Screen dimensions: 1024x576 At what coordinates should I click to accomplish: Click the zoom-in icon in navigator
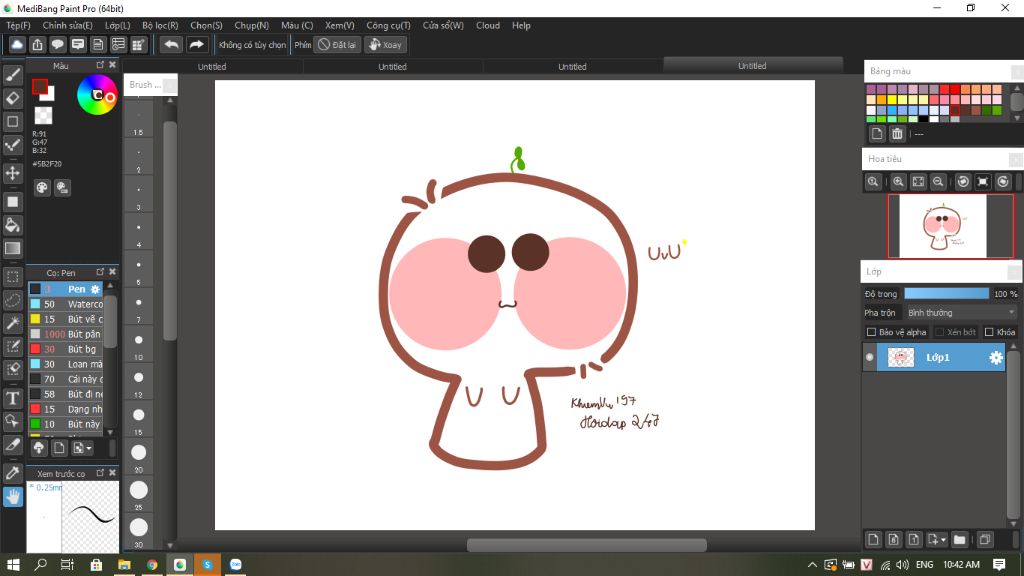pos(899,182)
